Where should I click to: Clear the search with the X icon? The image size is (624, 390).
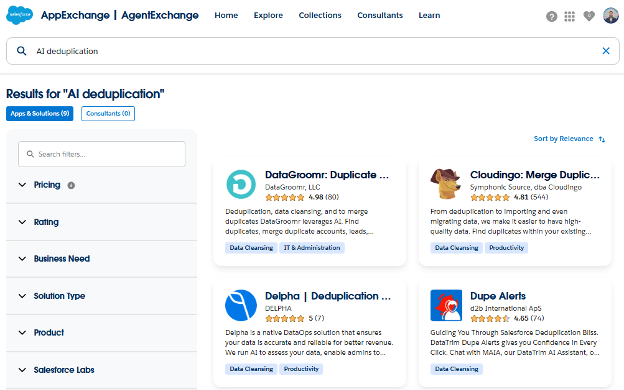coord(606,51)
